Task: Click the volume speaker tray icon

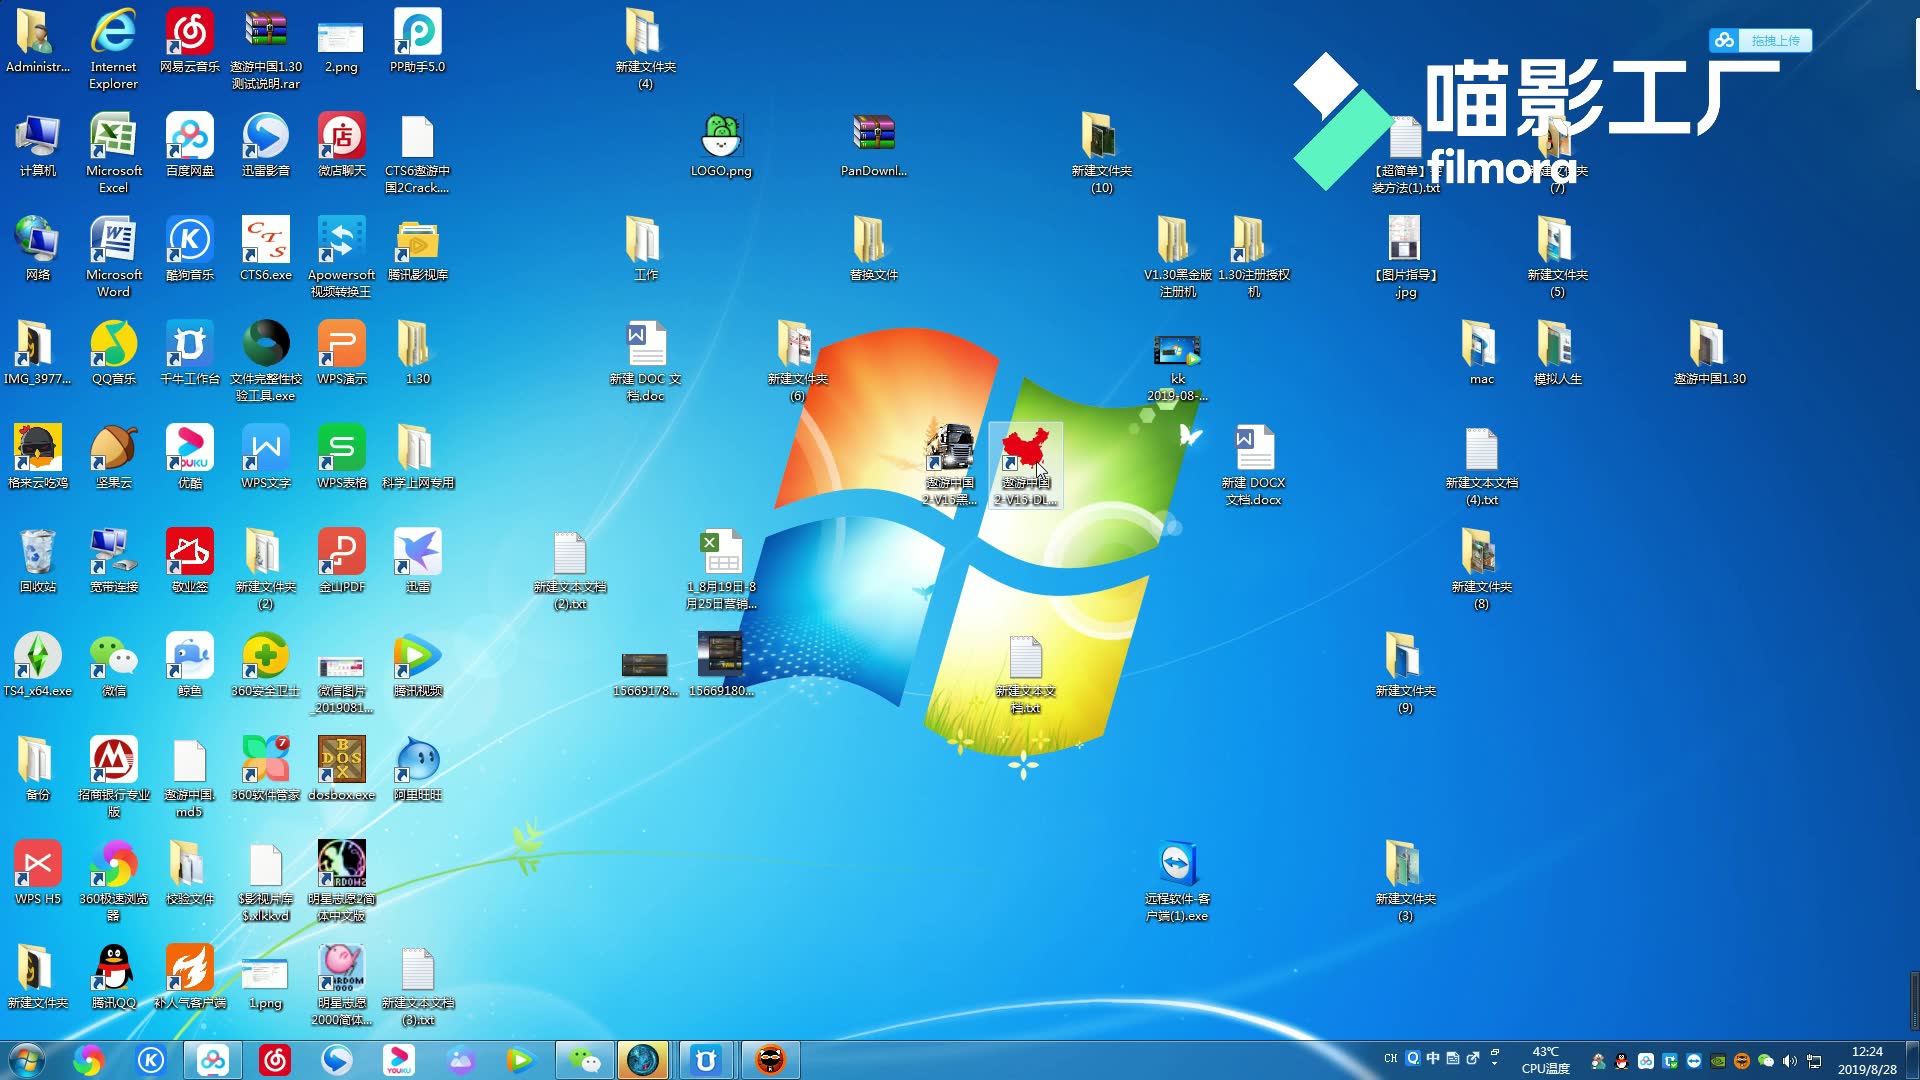Action: pos(1789,1061)
